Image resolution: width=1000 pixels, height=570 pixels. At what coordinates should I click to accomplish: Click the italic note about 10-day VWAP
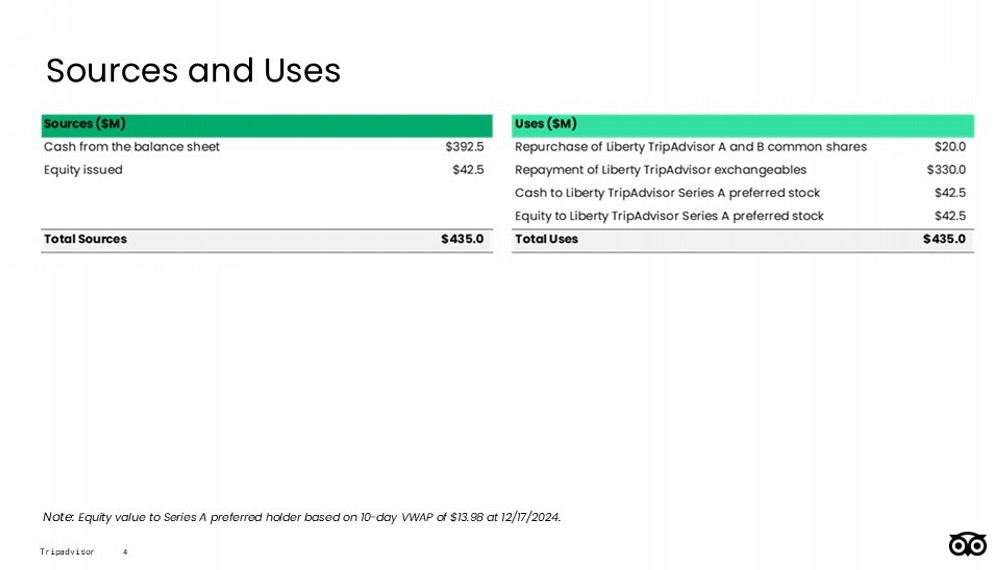(302, 517)
